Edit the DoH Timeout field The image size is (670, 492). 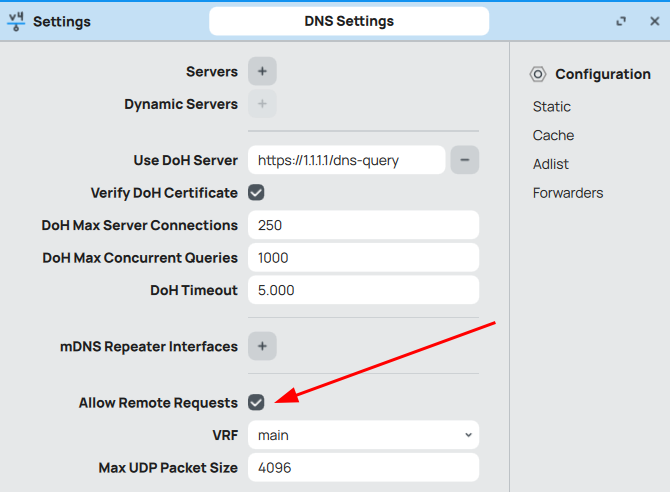363,290
